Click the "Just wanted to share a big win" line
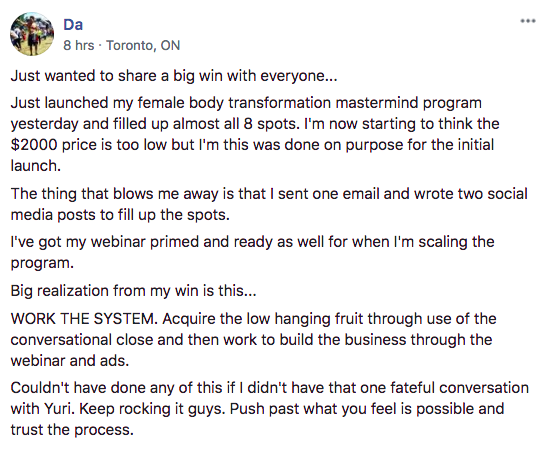Viewport: 542px width, 455px height. click(x=174, y=76)
